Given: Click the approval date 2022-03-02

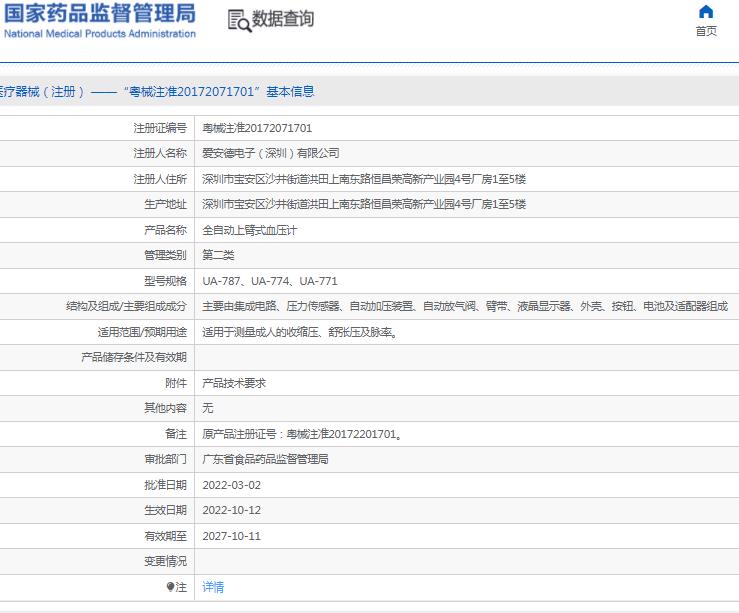Looking at the screenshot, I should pos(230,485).
